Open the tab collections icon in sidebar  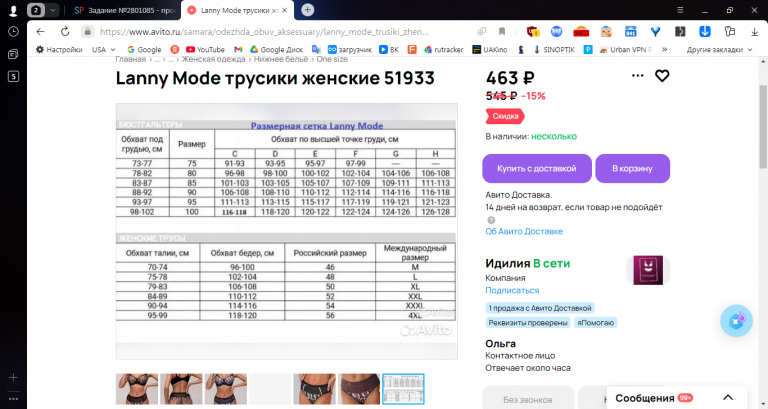(13, 54)
